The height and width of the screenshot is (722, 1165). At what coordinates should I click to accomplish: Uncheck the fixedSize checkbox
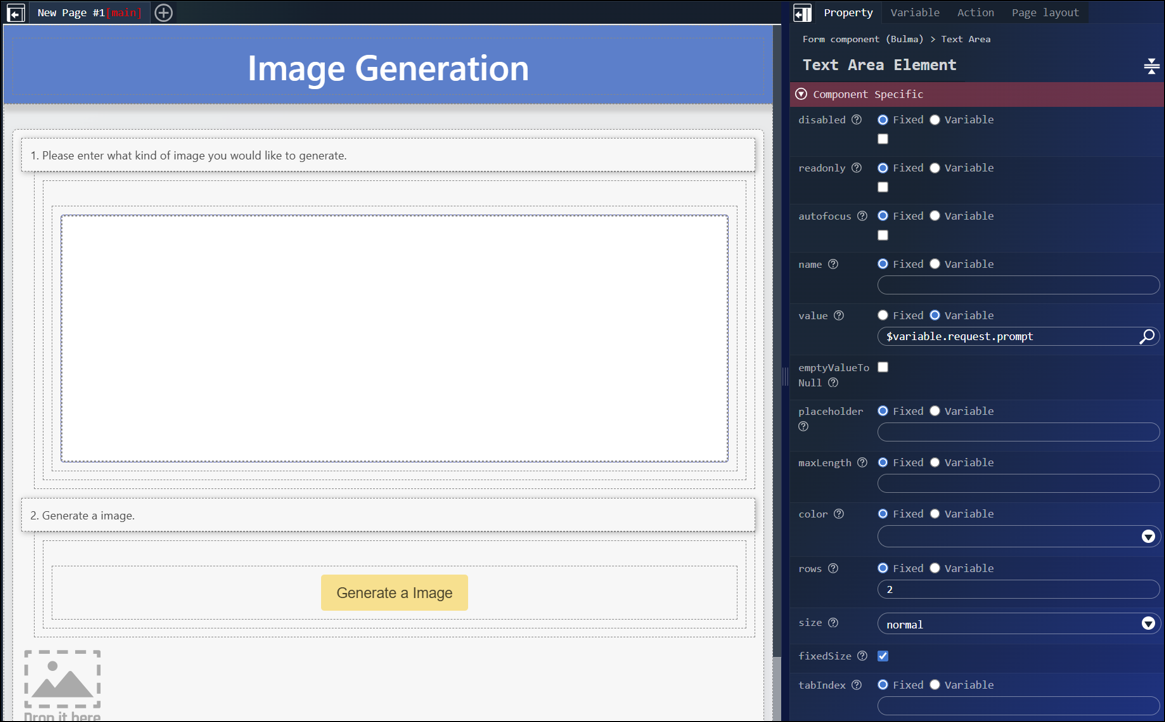883,656
